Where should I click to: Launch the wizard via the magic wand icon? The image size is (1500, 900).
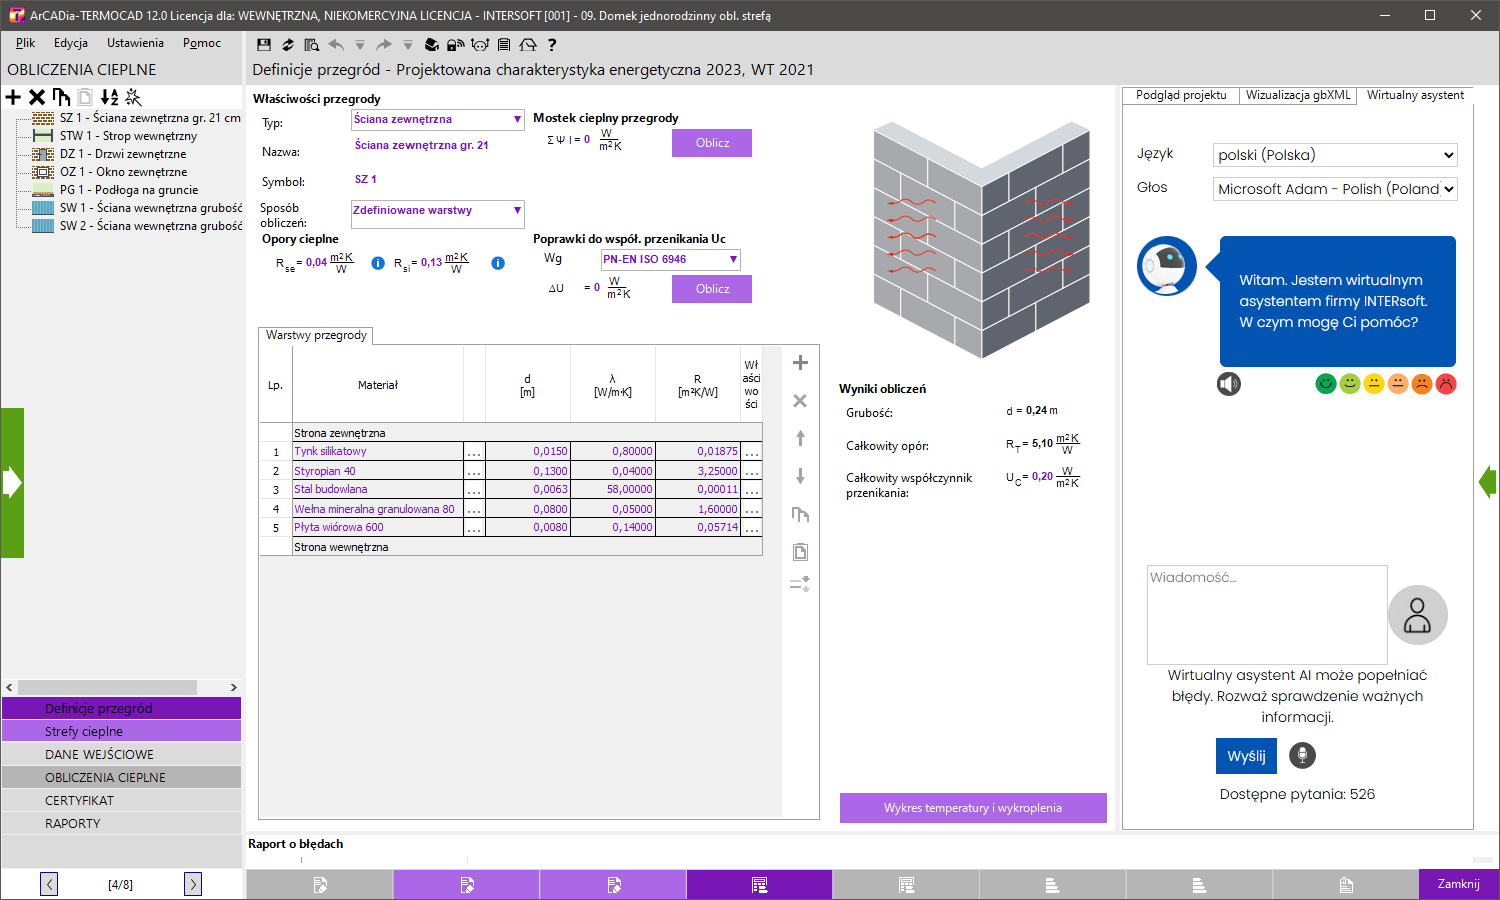(x=132, y=97)
